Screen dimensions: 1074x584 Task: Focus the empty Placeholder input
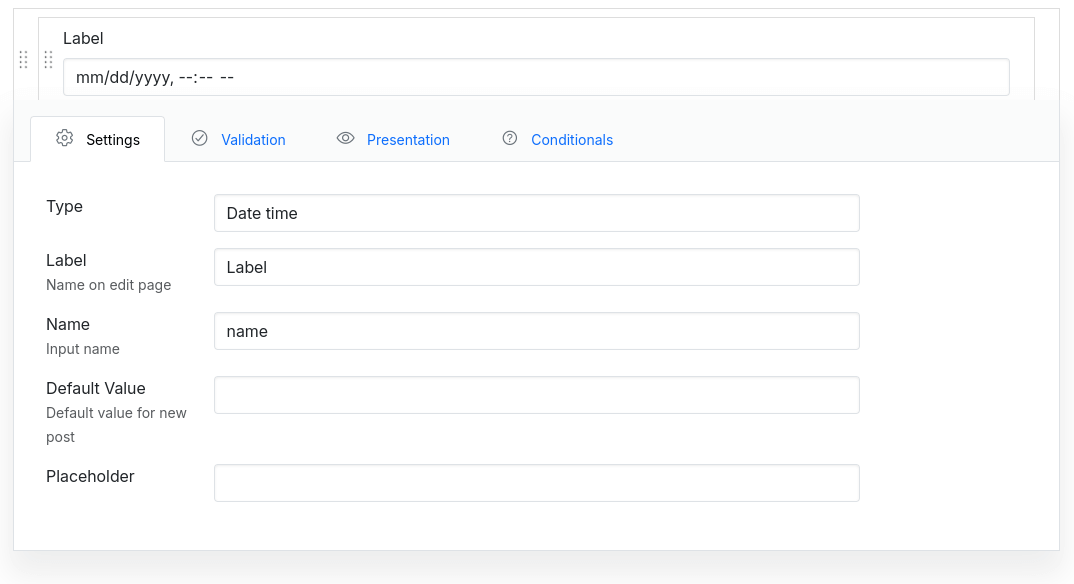coord(536,483)
